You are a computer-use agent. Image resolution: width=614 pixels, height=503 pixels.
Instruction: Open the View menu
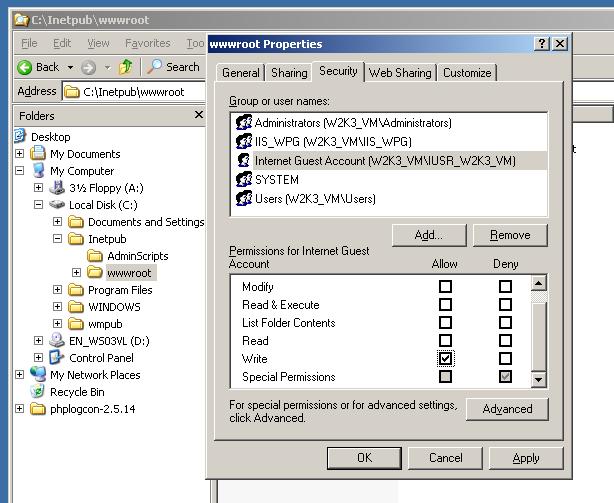(x=98, y=43)
